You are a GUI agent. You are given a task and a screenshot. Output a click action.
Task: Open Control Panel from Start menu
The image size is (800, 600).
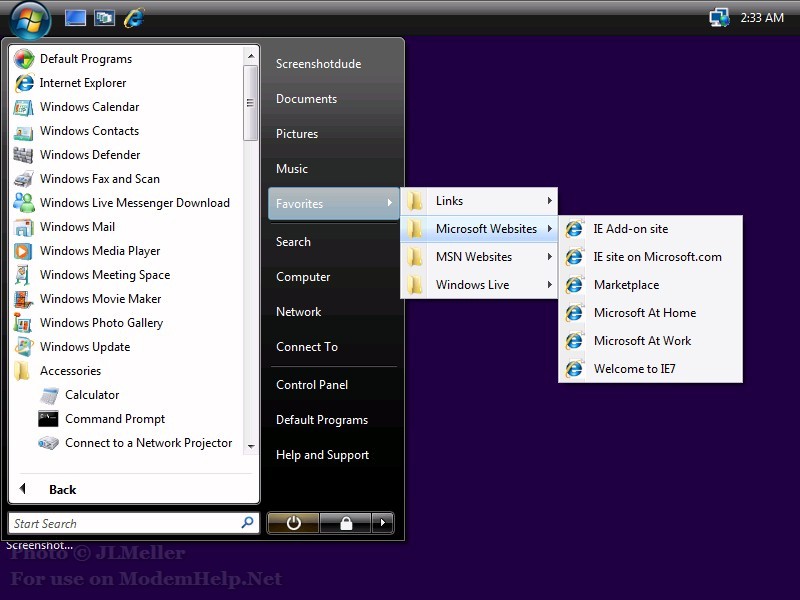(x=311, y=385)
